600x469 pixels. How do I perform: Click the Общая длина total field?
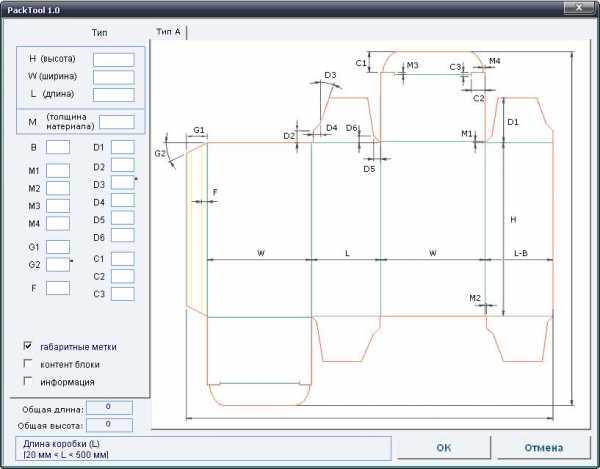point(109,408)
